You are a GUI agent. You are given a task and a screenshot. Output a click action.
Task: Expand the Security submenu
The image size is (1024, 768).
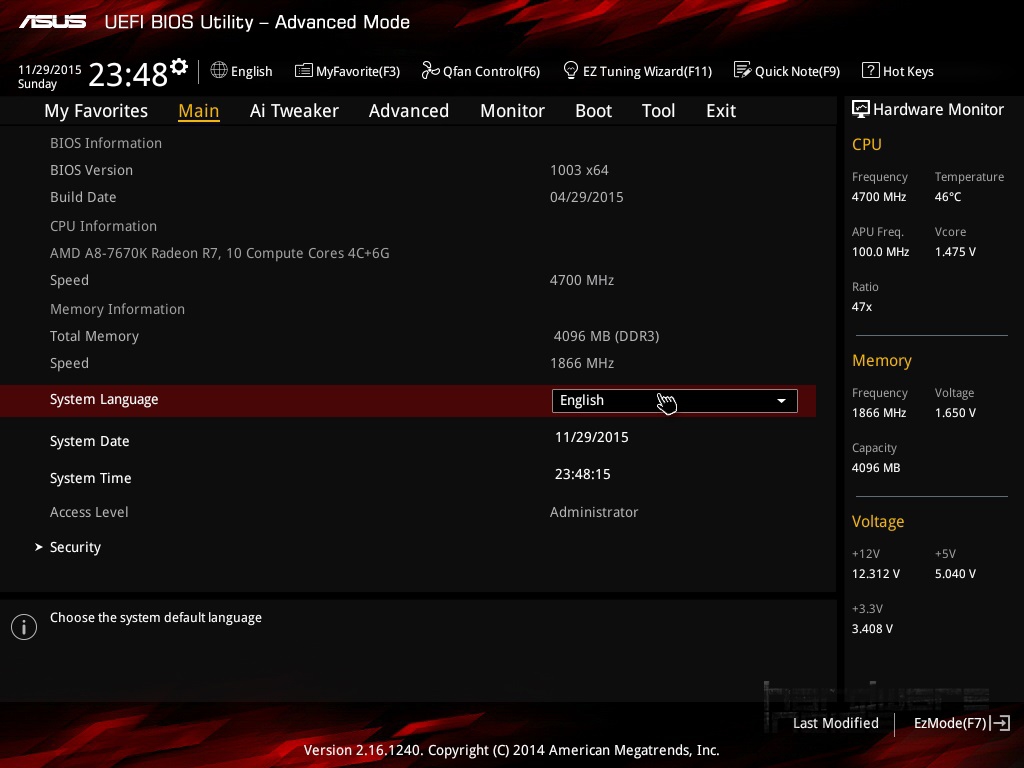tap(75, 547)
